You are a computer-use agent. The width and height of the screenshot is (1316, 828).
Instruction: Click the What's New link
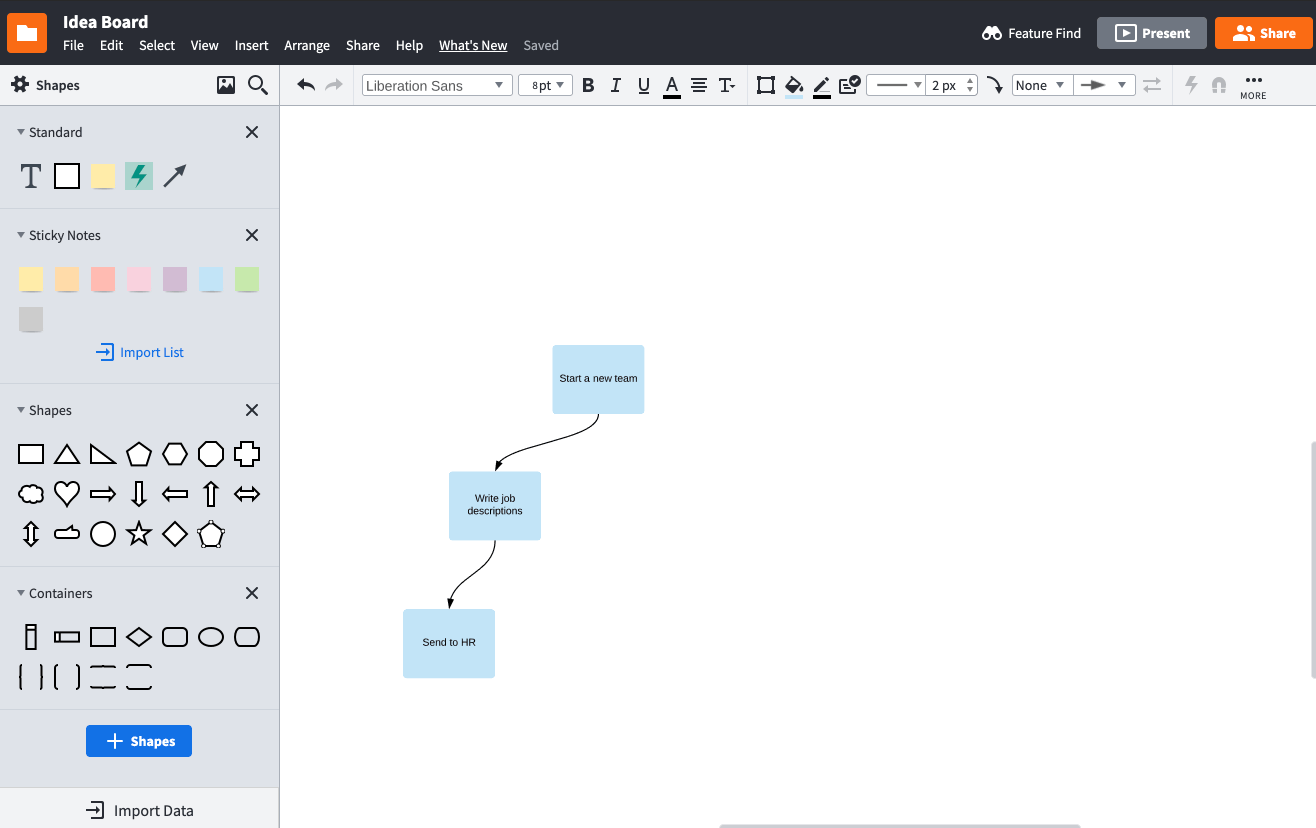click(473, 45)
